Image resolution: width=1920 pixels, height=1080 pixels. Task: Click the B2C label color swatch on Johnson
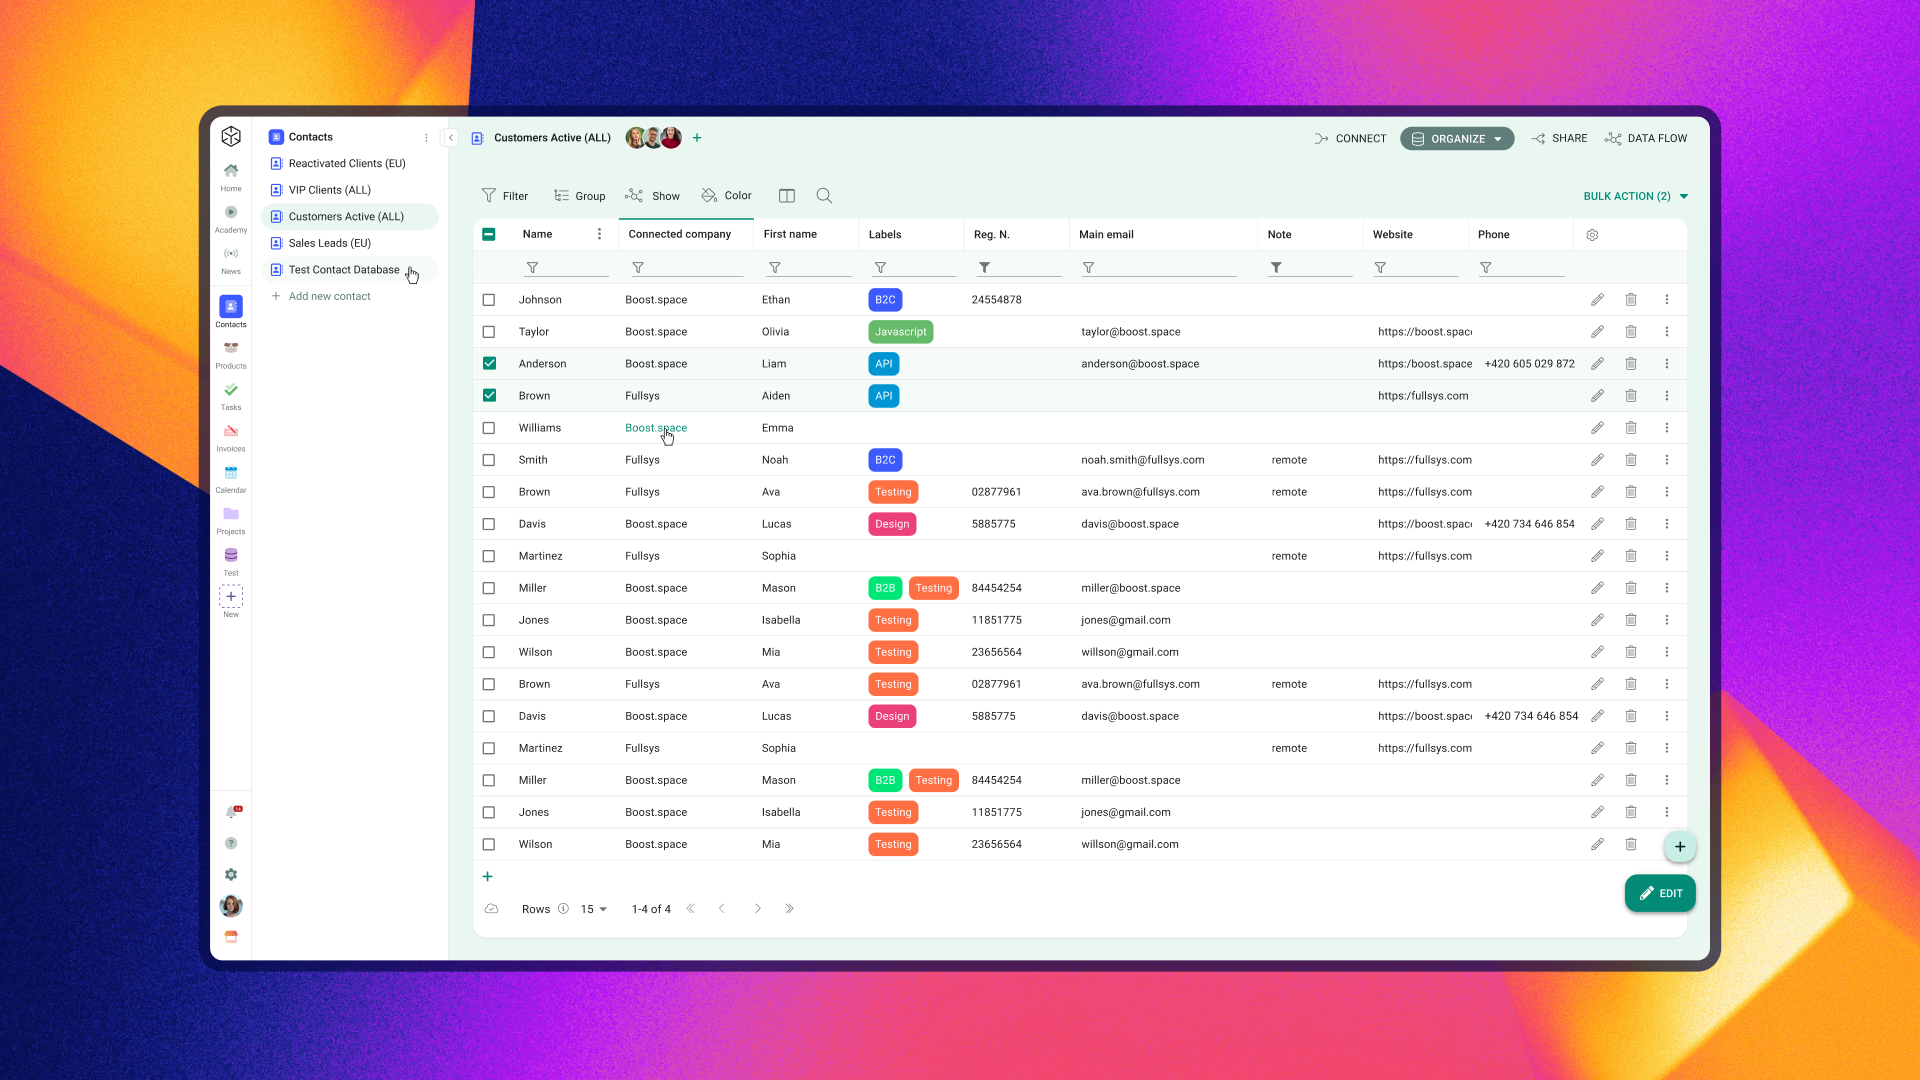pos(884,299)
